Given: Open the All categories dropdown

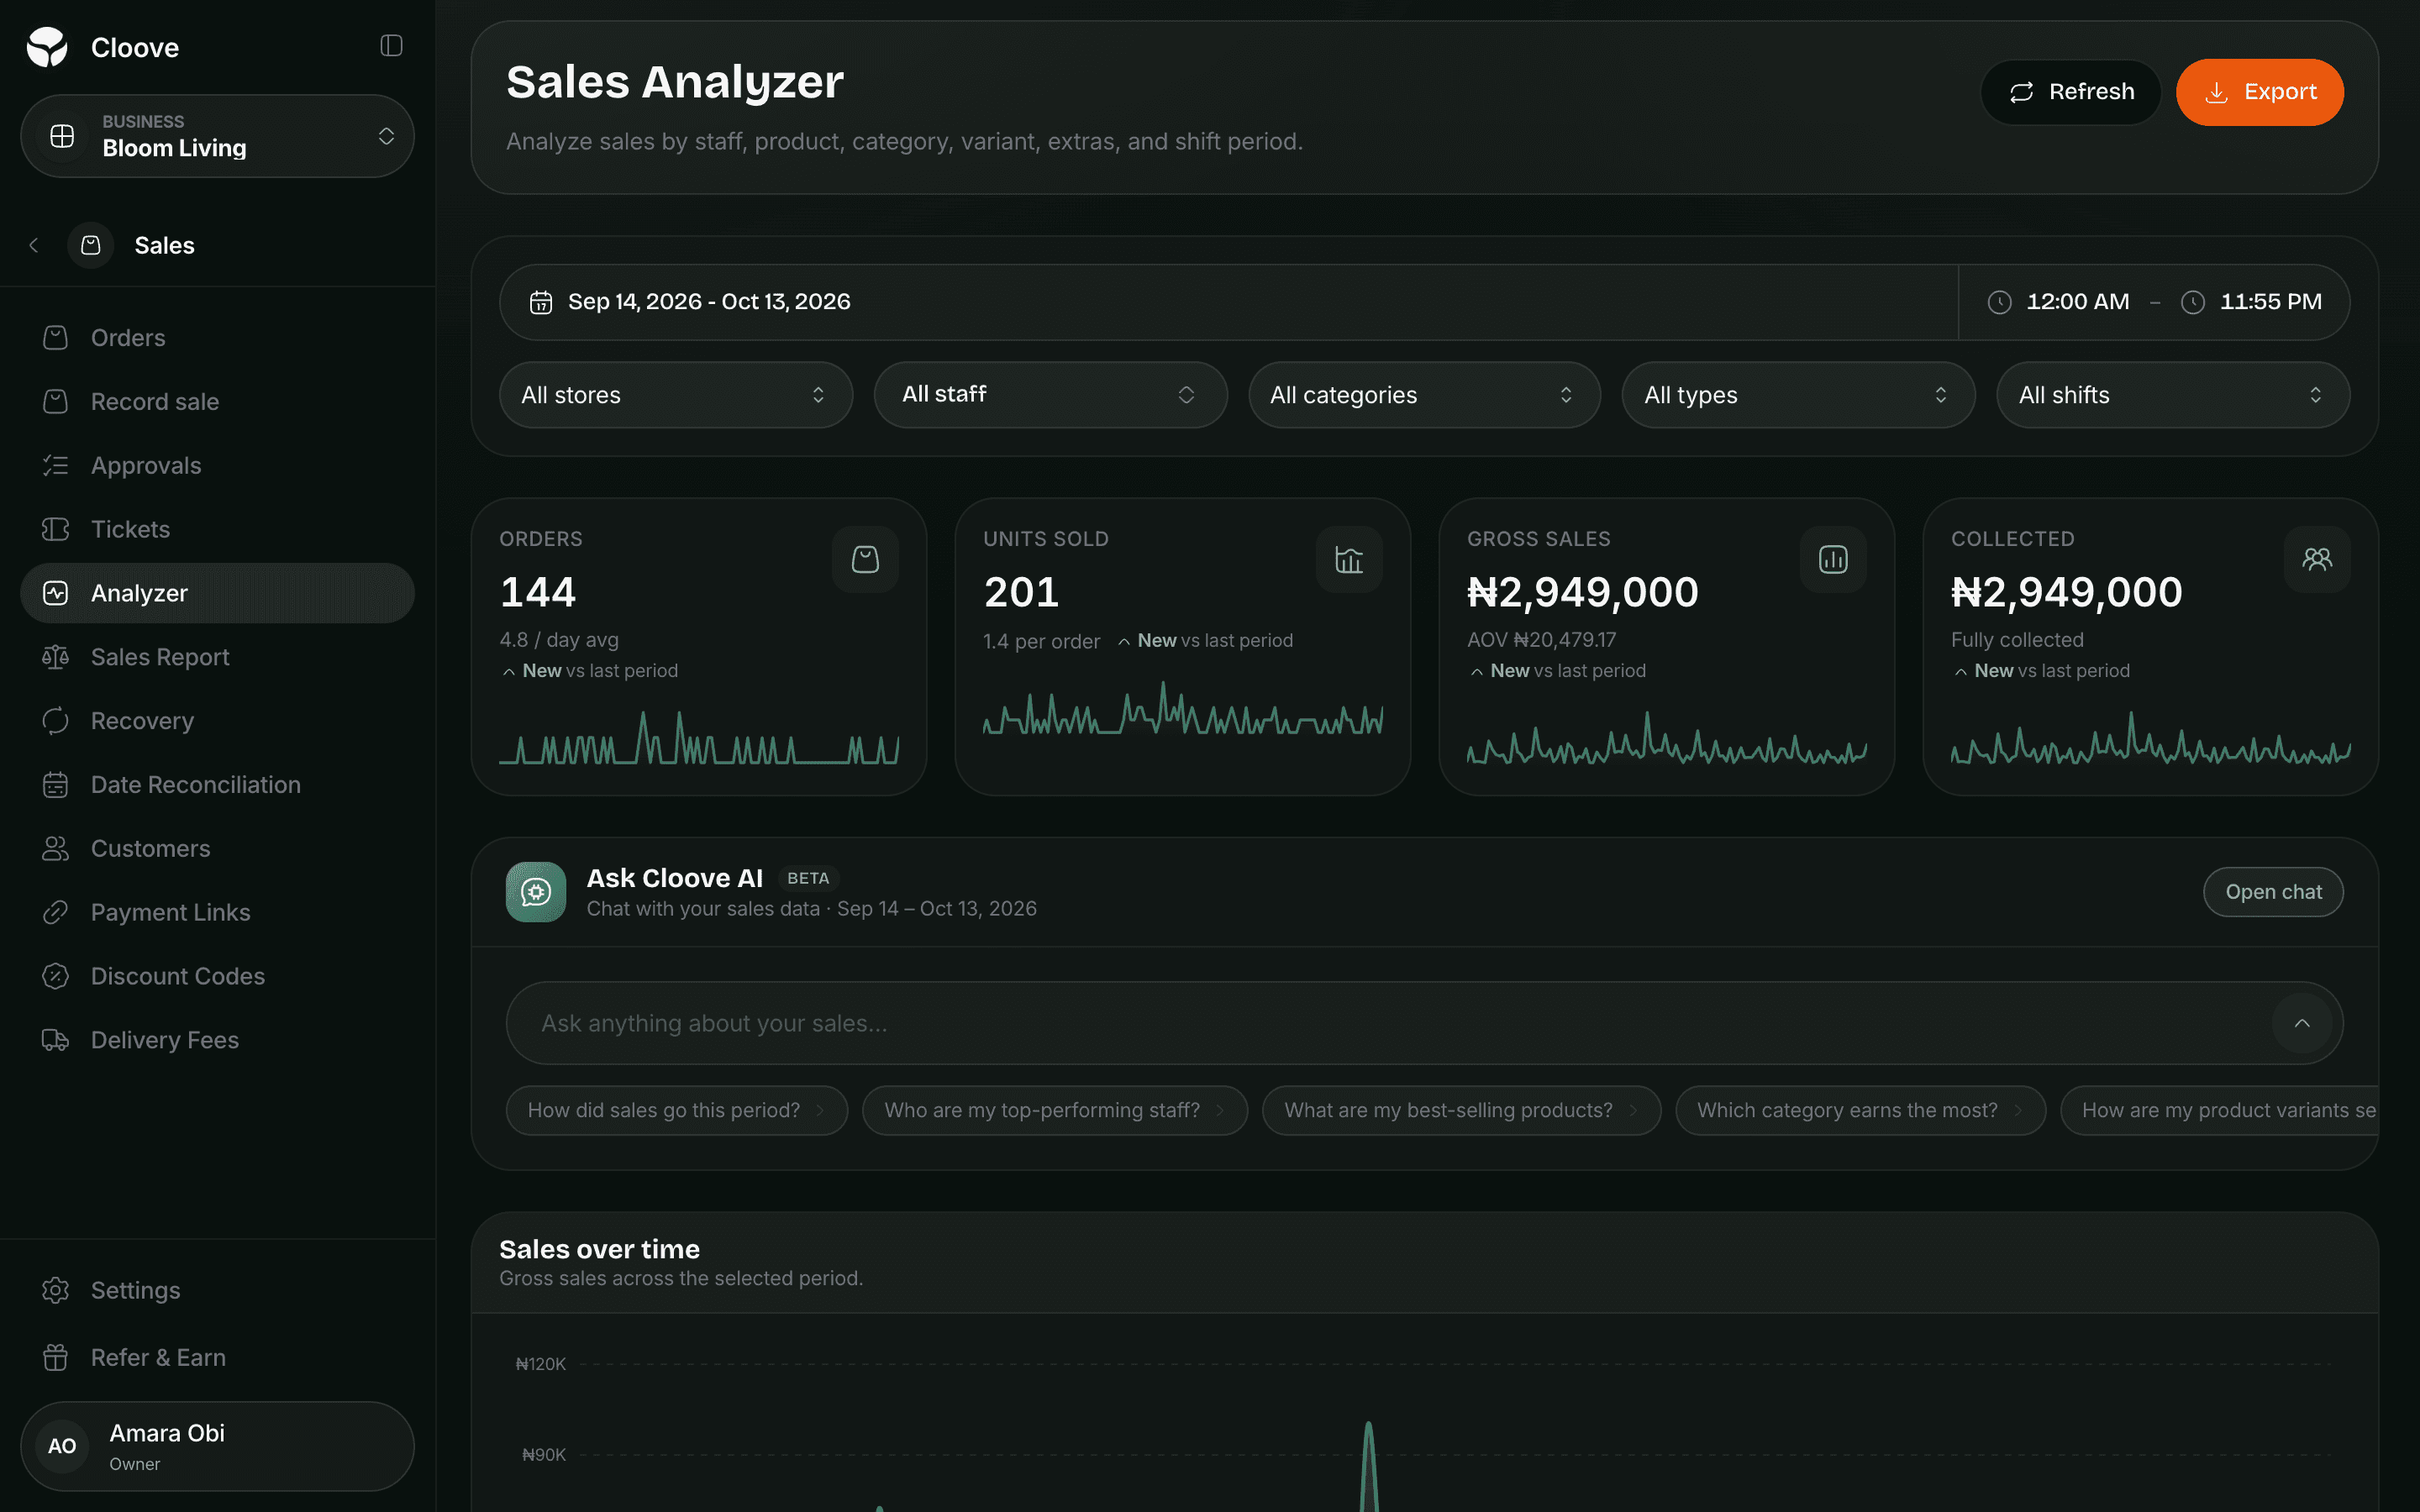Looking at the screenshot, I should [x=1424, y=395].
